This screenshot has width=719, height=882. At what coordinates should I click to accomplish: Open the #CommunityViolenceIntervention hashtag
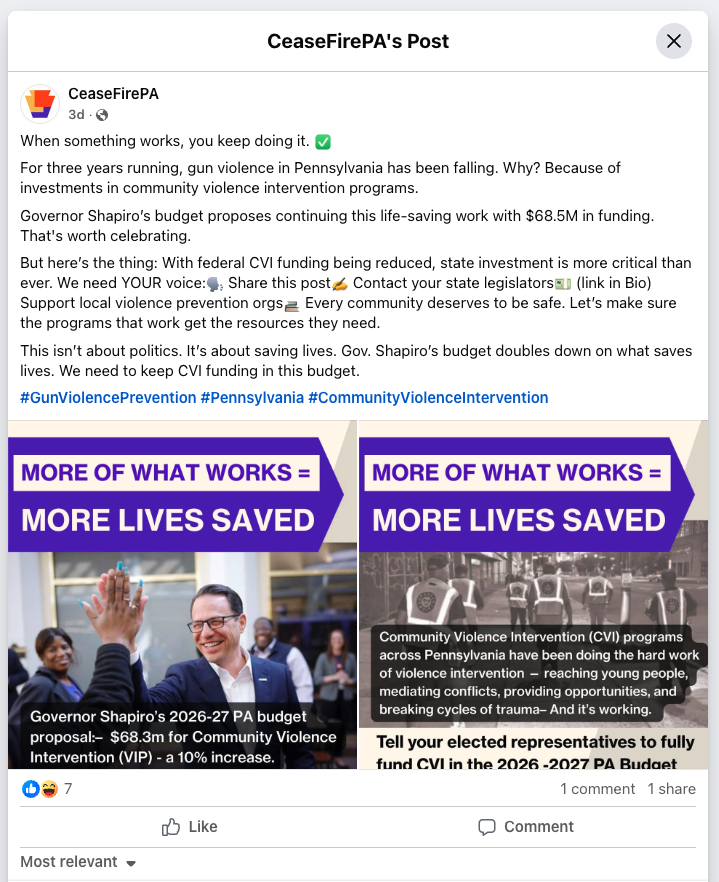tap(428, 398)
